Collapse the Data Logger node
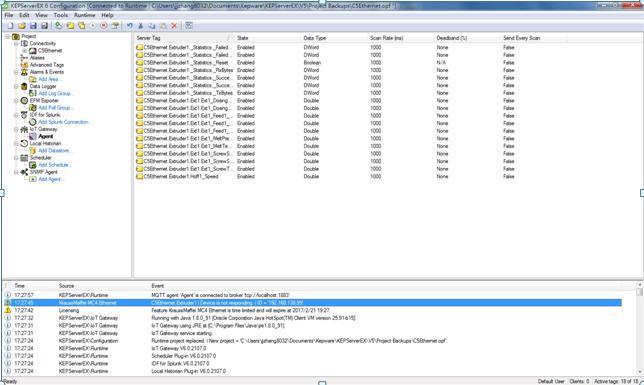644x385 pixels. click(x=16, y=86)
